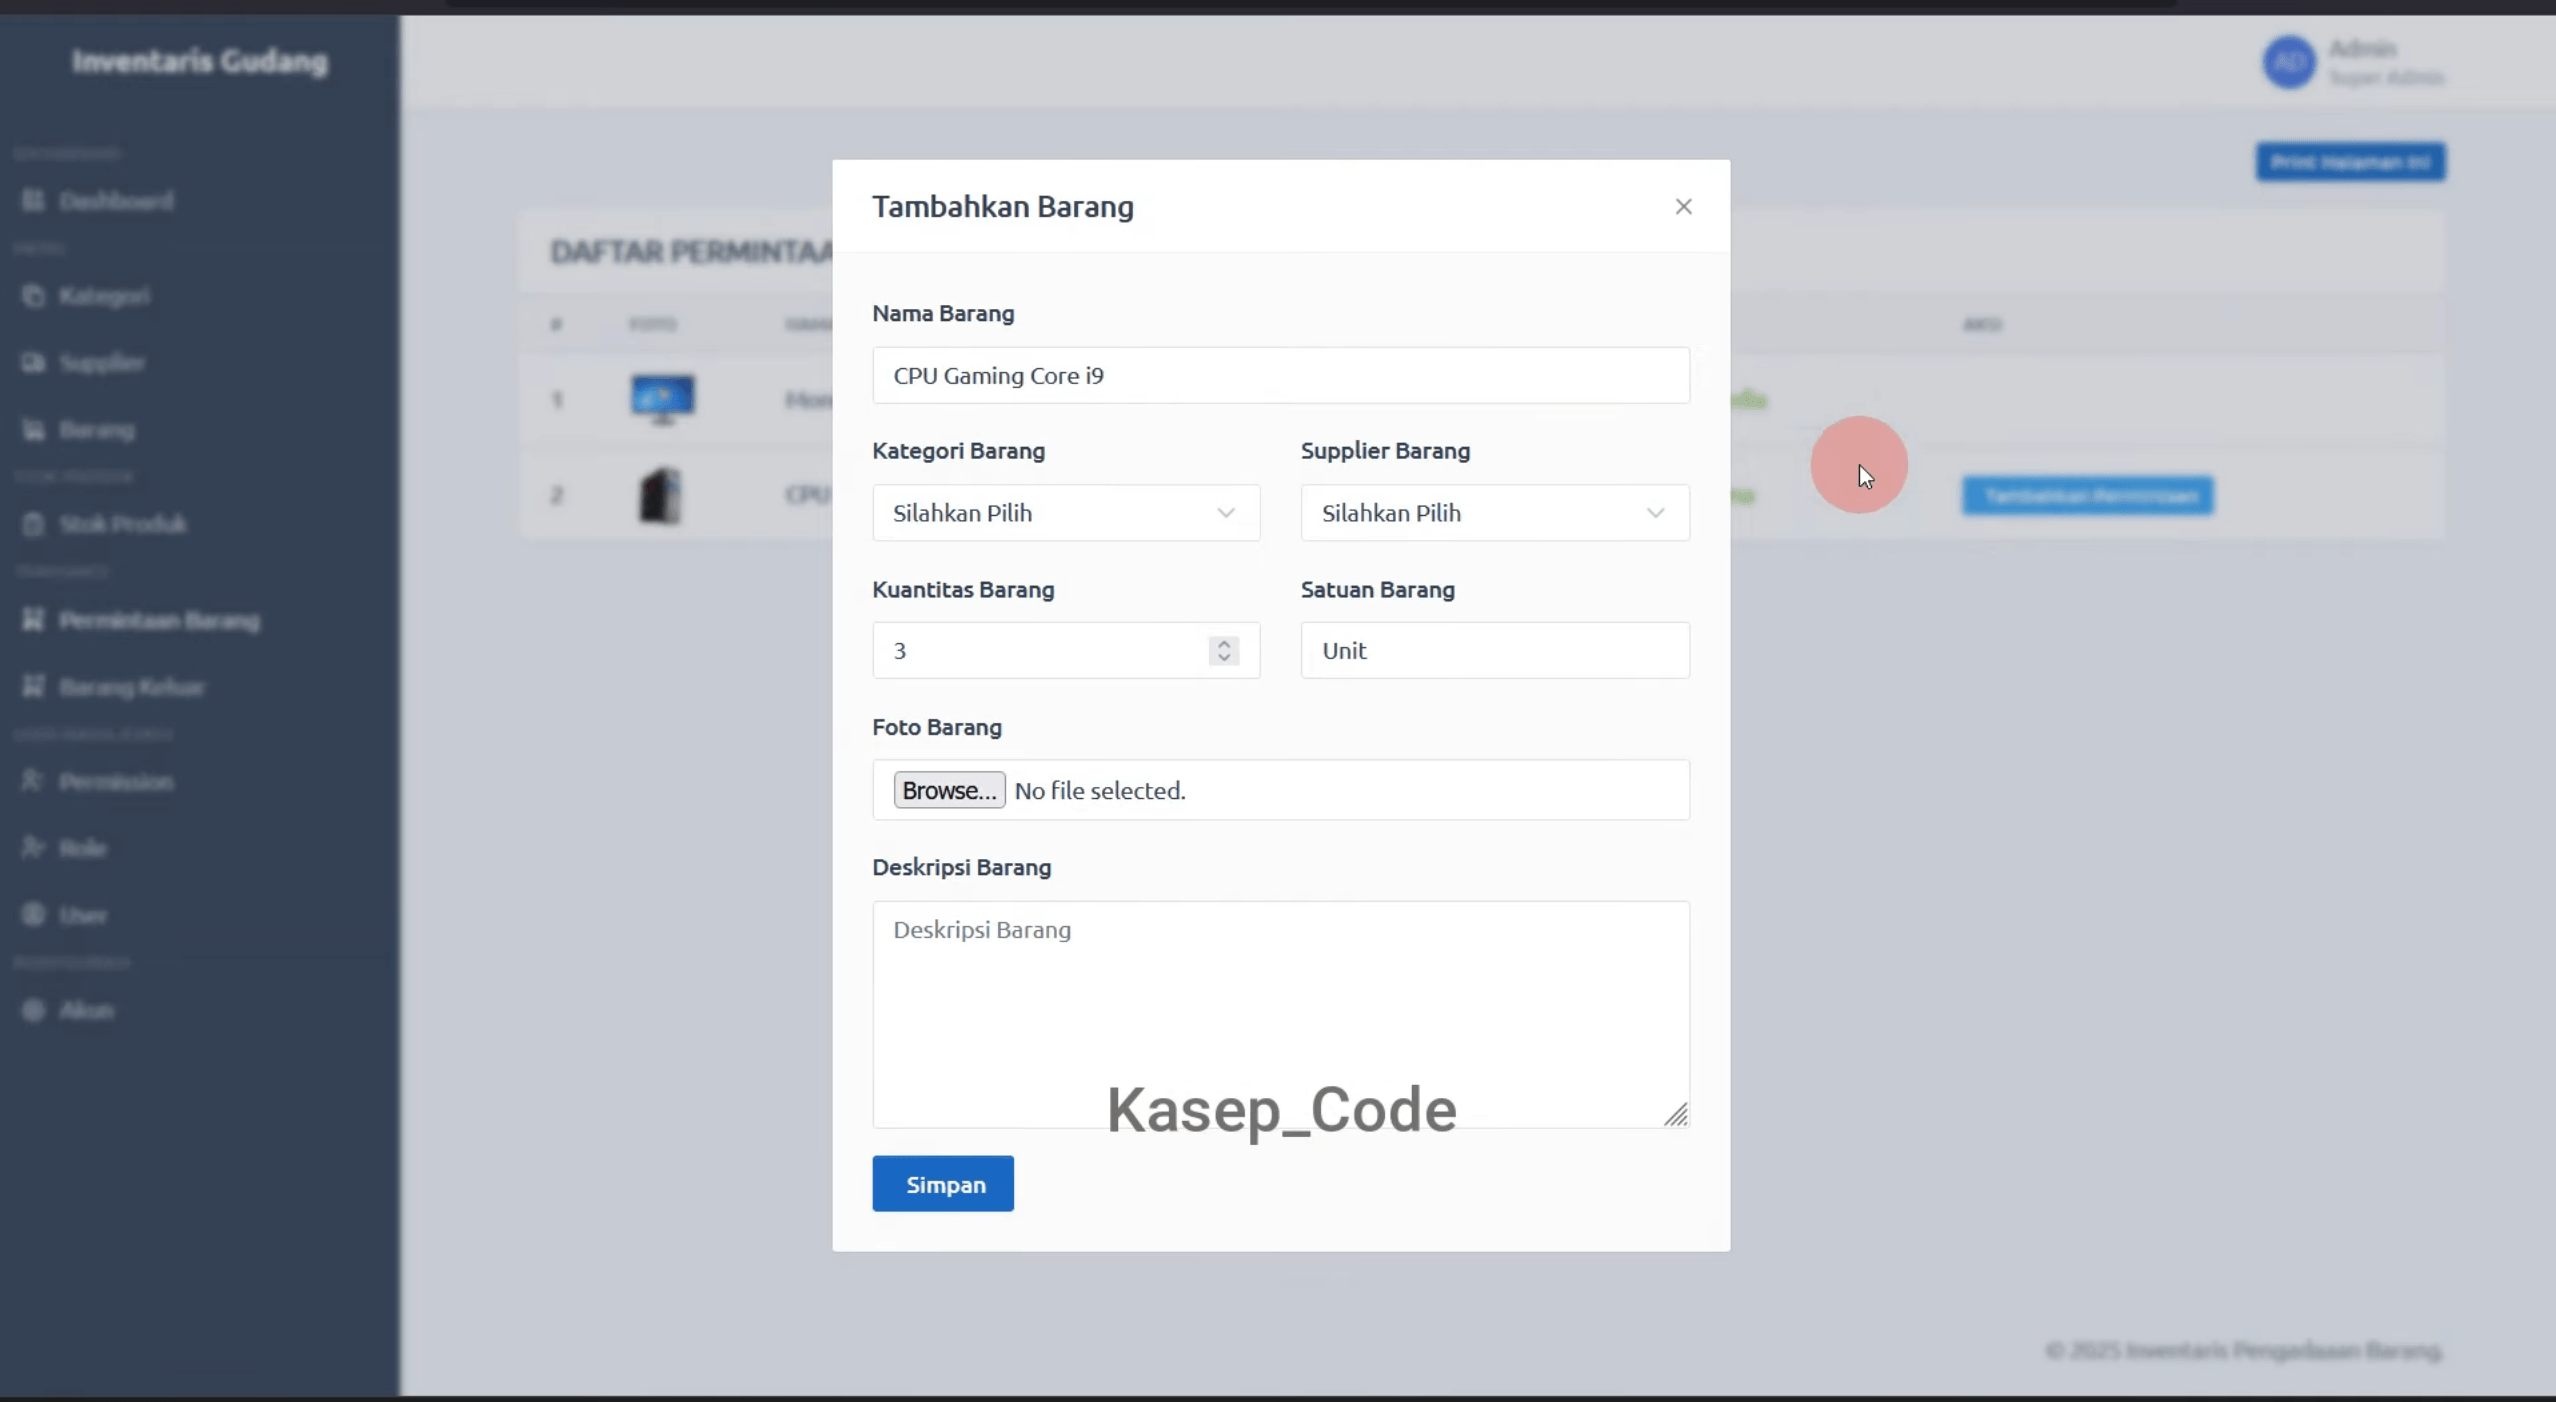Click the Stok Produk sidebar icon
This screenshot has width=2556, height=1402.
tap(33, 524)
